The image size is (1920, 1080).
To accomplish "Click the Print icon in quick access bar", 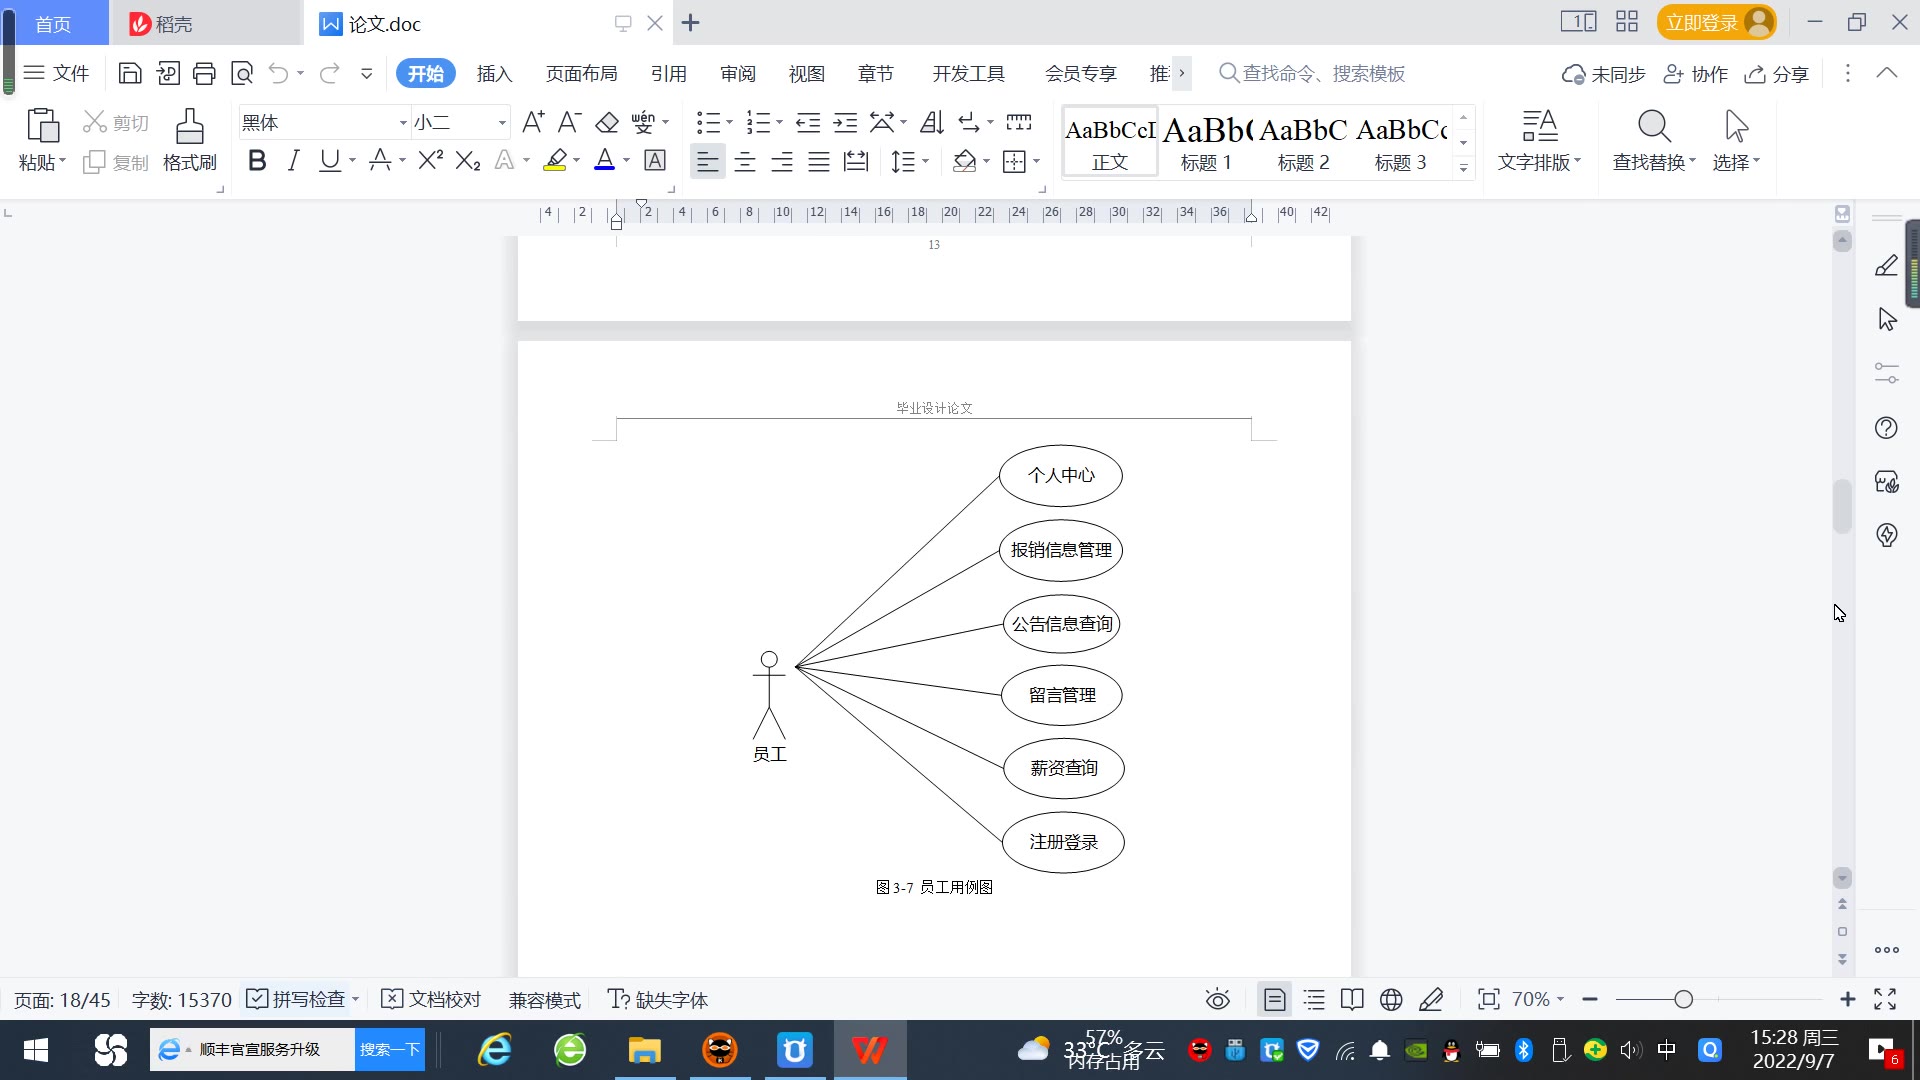I will click(x=204, y=73).
